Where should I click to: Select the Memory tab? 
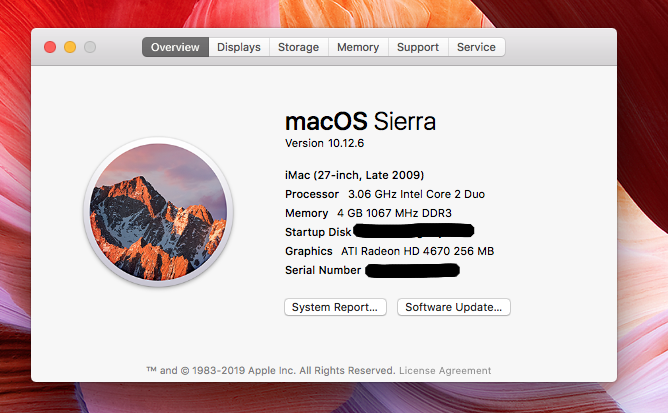pos(358,47)
